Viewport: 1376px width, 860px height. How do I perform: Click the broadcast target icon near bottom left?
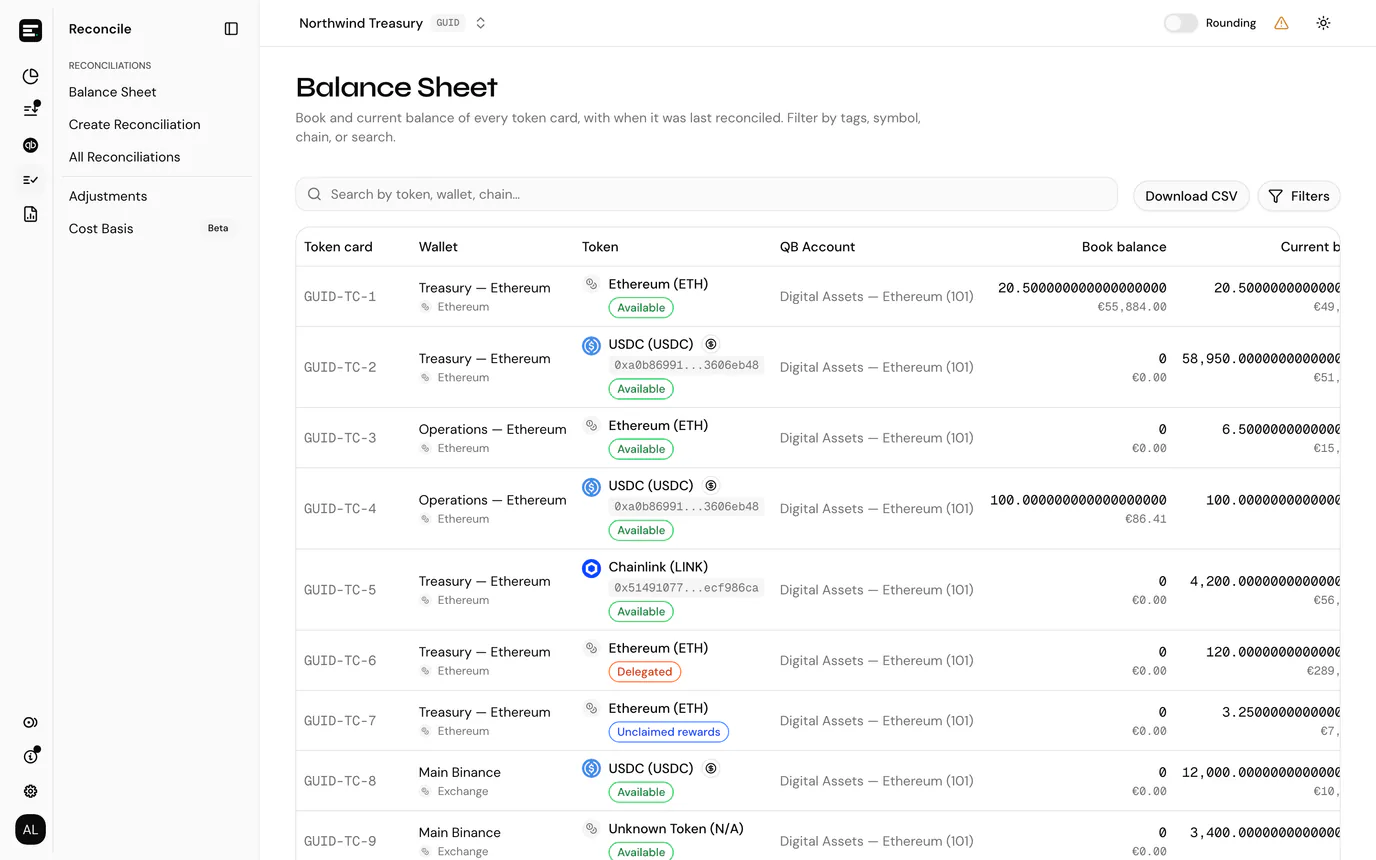pyautogui.click(x=30, y=722)
